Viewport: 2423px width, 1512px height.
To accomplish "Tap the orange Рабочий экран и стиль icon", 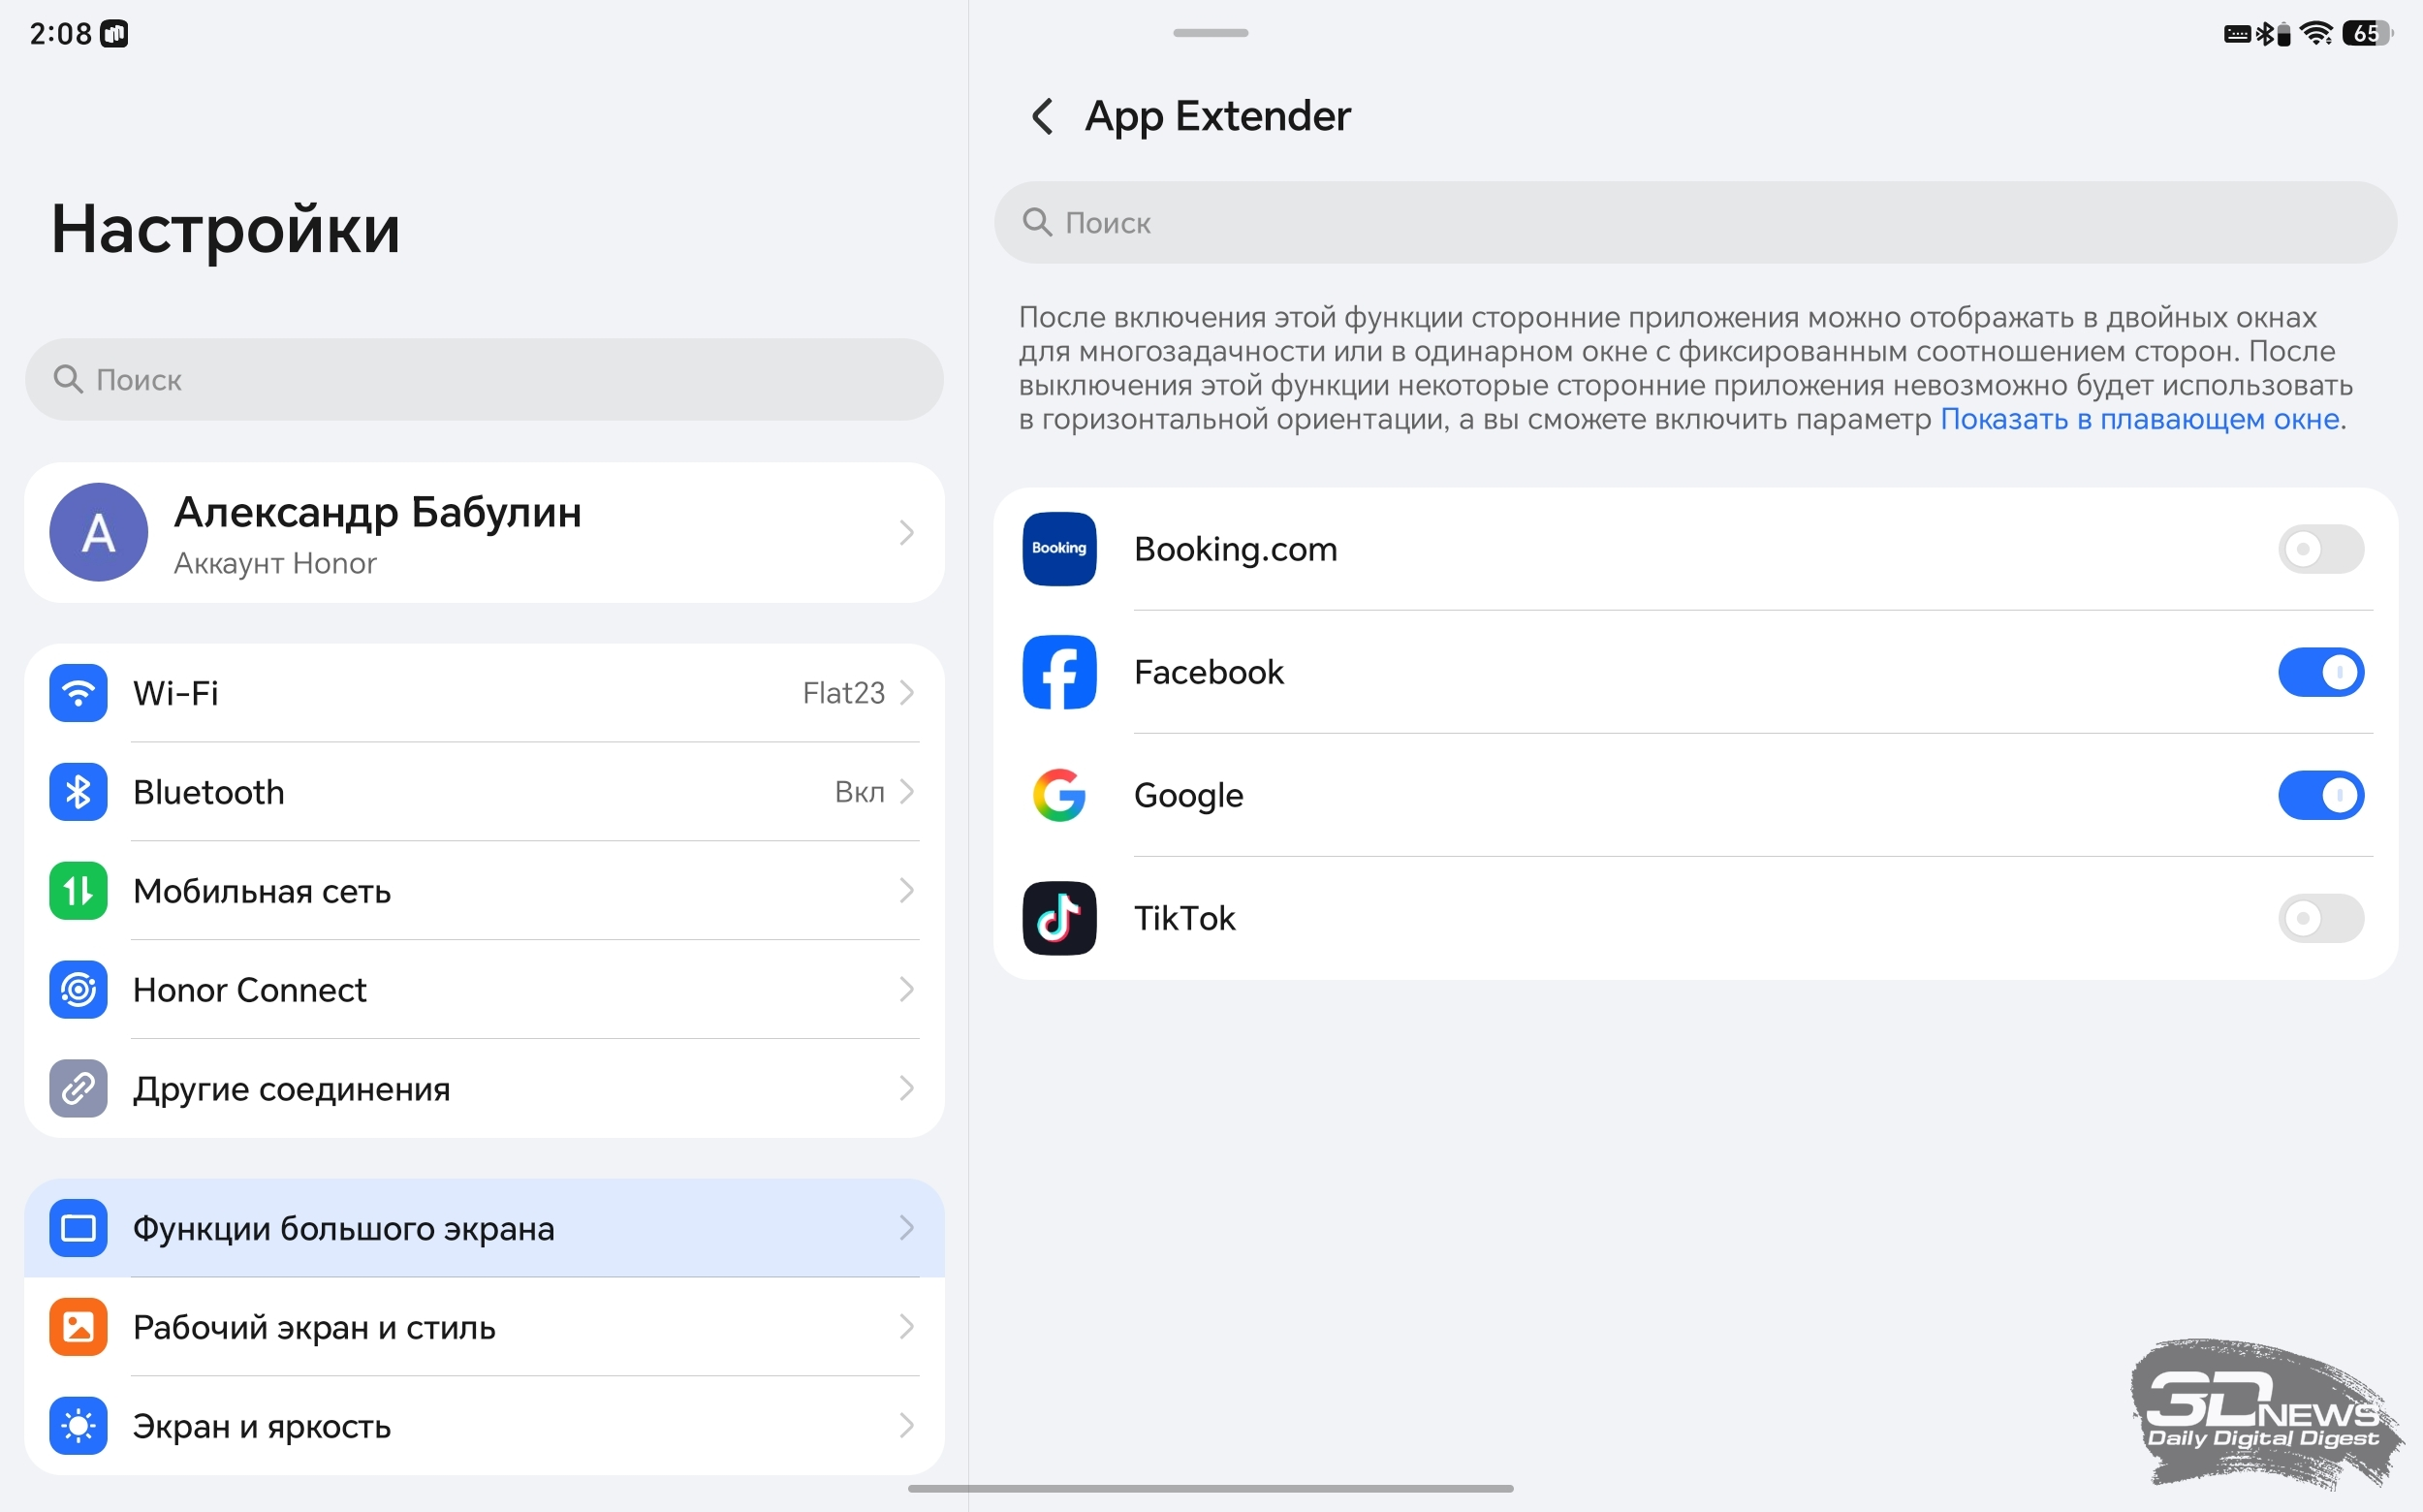I will (78, 1327).
